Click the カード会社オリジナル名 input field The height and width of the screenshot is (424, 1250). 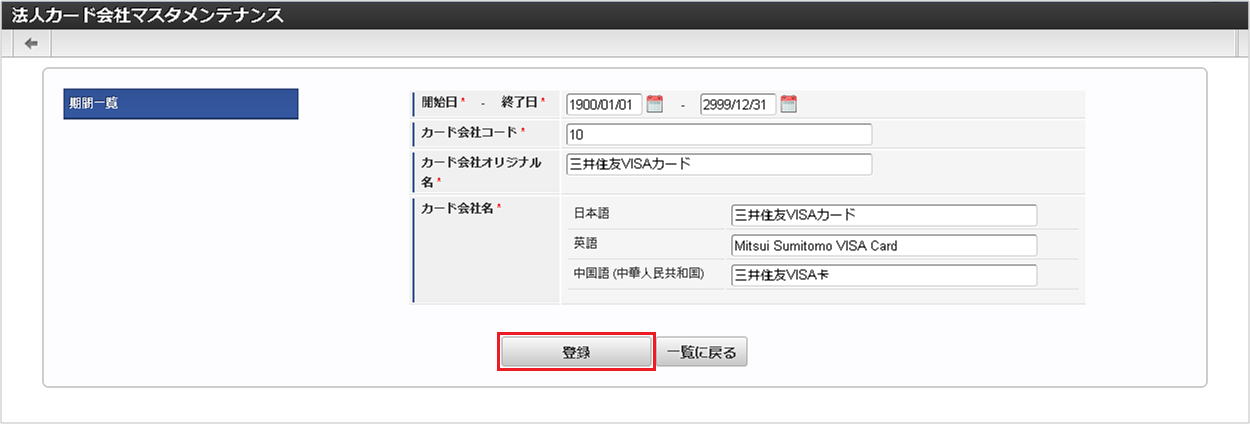719,164
